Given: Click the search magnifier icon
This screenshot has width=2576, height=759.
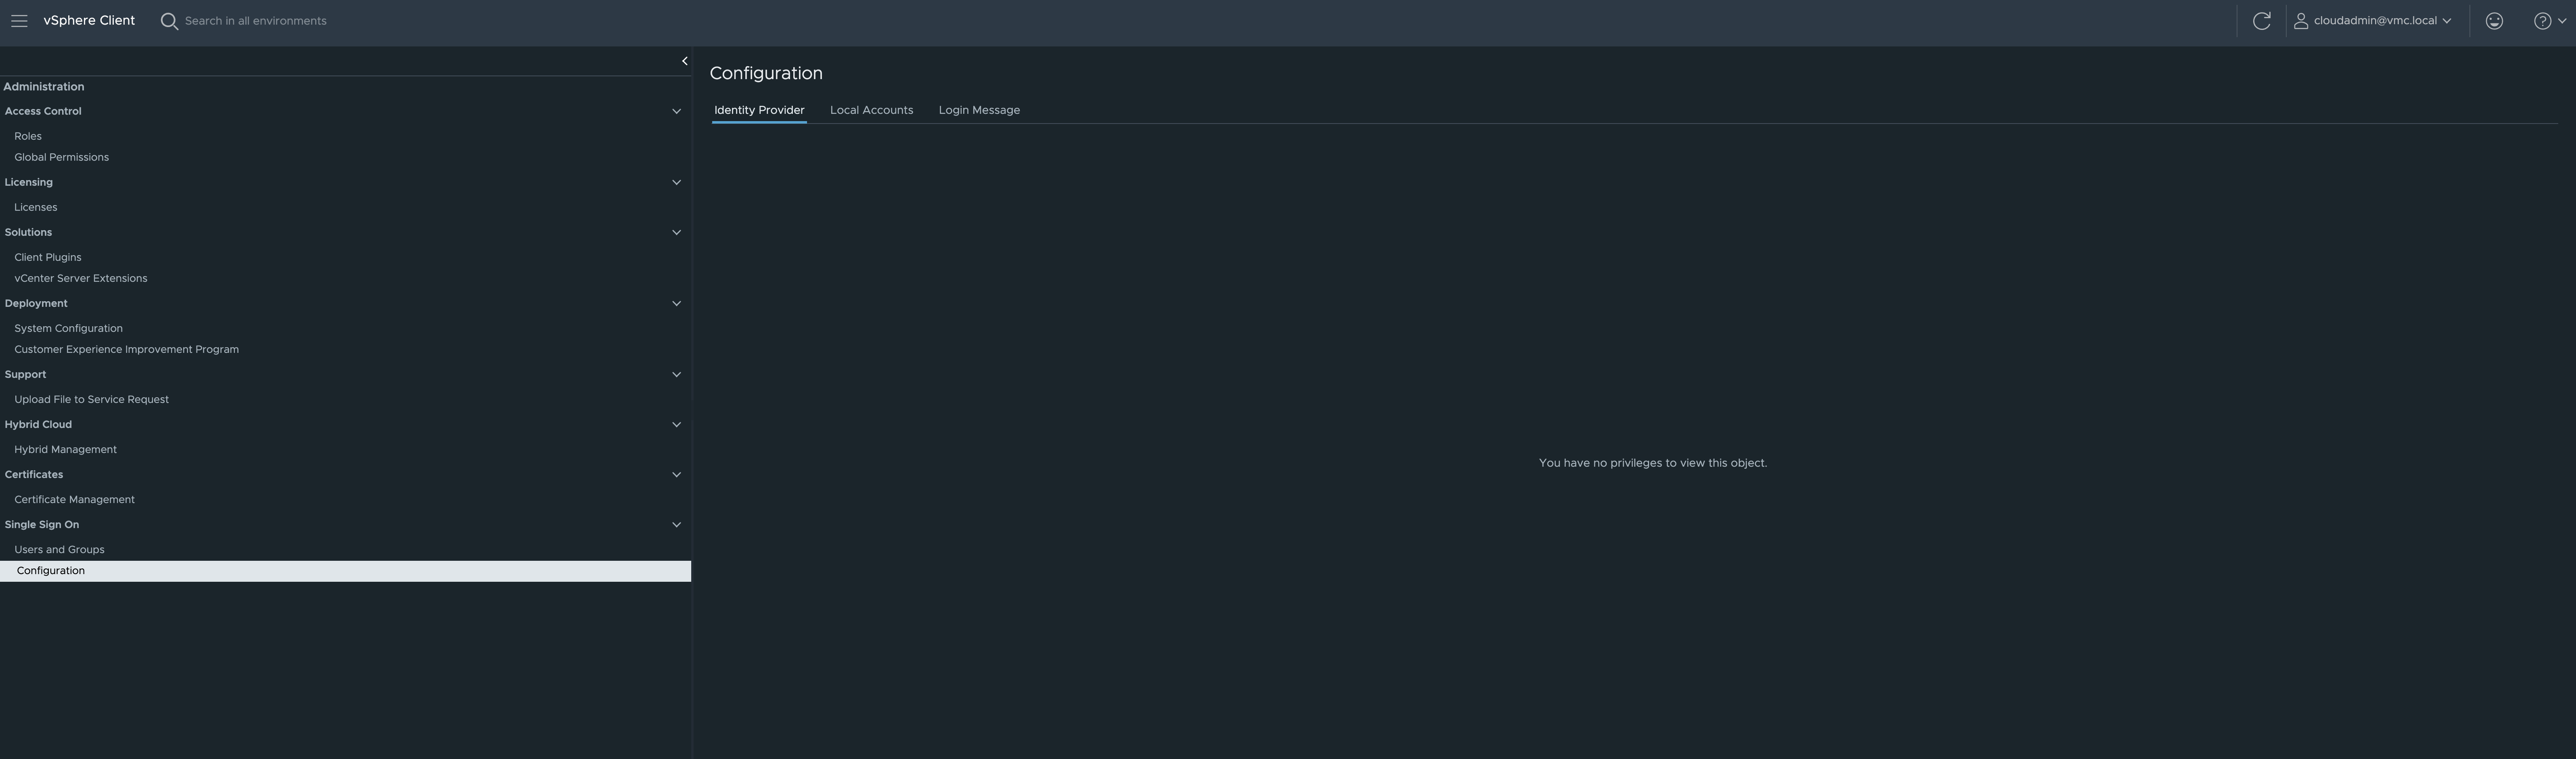Looking at the screenshot, I should point(169,21).
